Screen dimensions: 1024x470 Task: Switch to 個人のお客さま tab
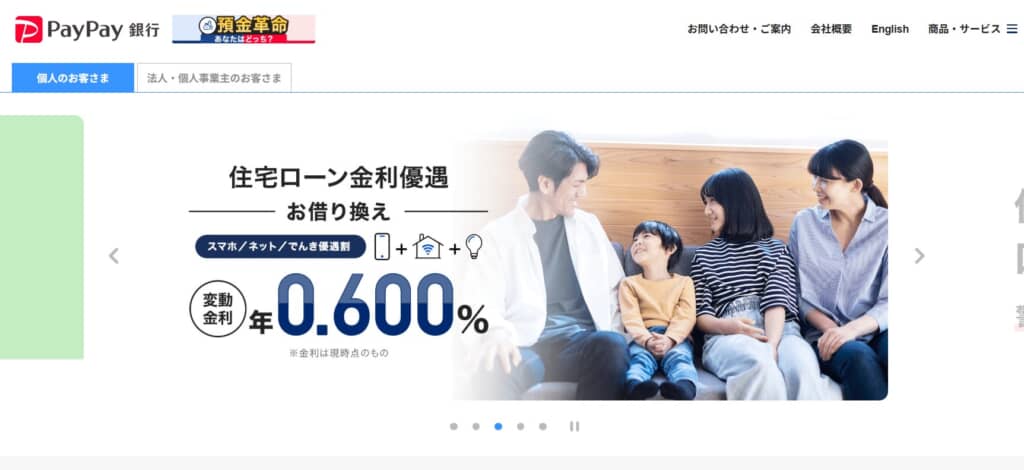click(x=73, y=78)
